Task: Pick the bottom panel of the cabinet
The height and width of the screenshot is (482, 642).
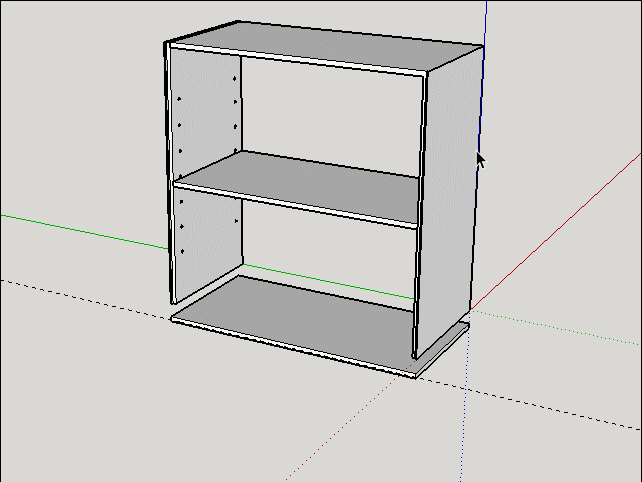Action: [x=295, y=317]
